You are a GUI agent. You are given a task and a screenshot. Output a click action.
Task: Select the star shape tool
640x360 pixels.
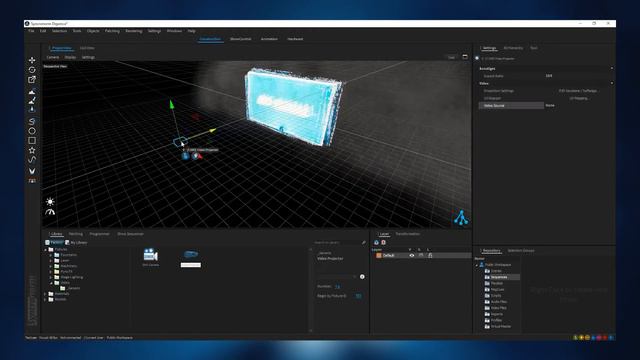32,150
